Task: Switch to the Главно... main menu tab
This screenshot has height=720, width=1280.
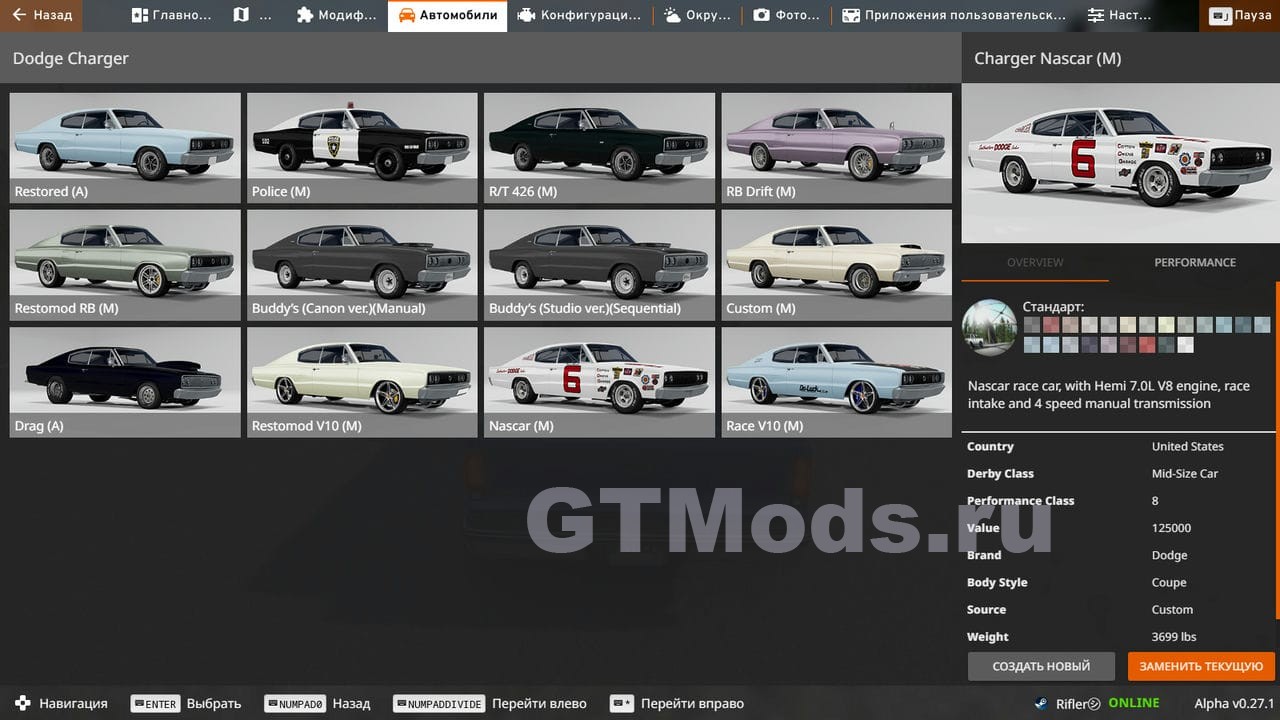Action: pos(172,15)
